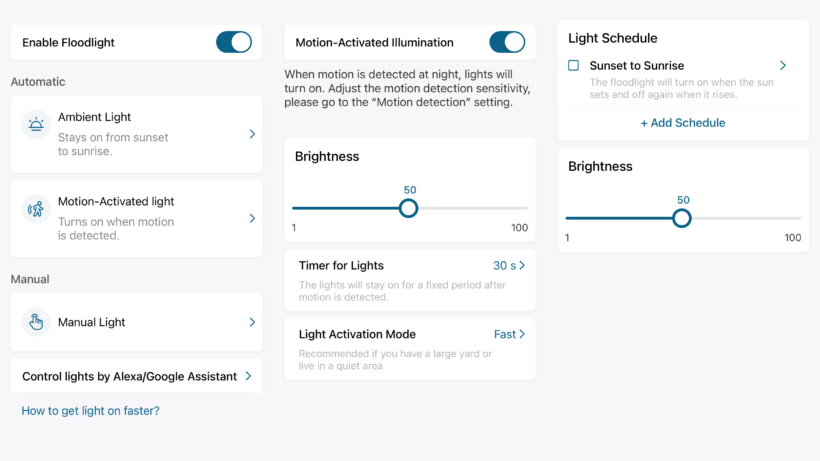
Task: Check the Sunset to Sunrise checkbox
Action: pos(574,65)
